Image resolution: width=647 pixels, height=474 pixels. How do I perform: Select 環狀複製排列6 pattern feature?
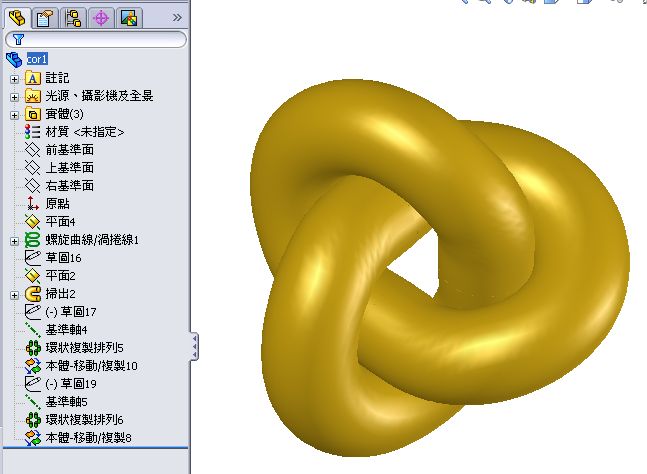click(x=85, y=420)
